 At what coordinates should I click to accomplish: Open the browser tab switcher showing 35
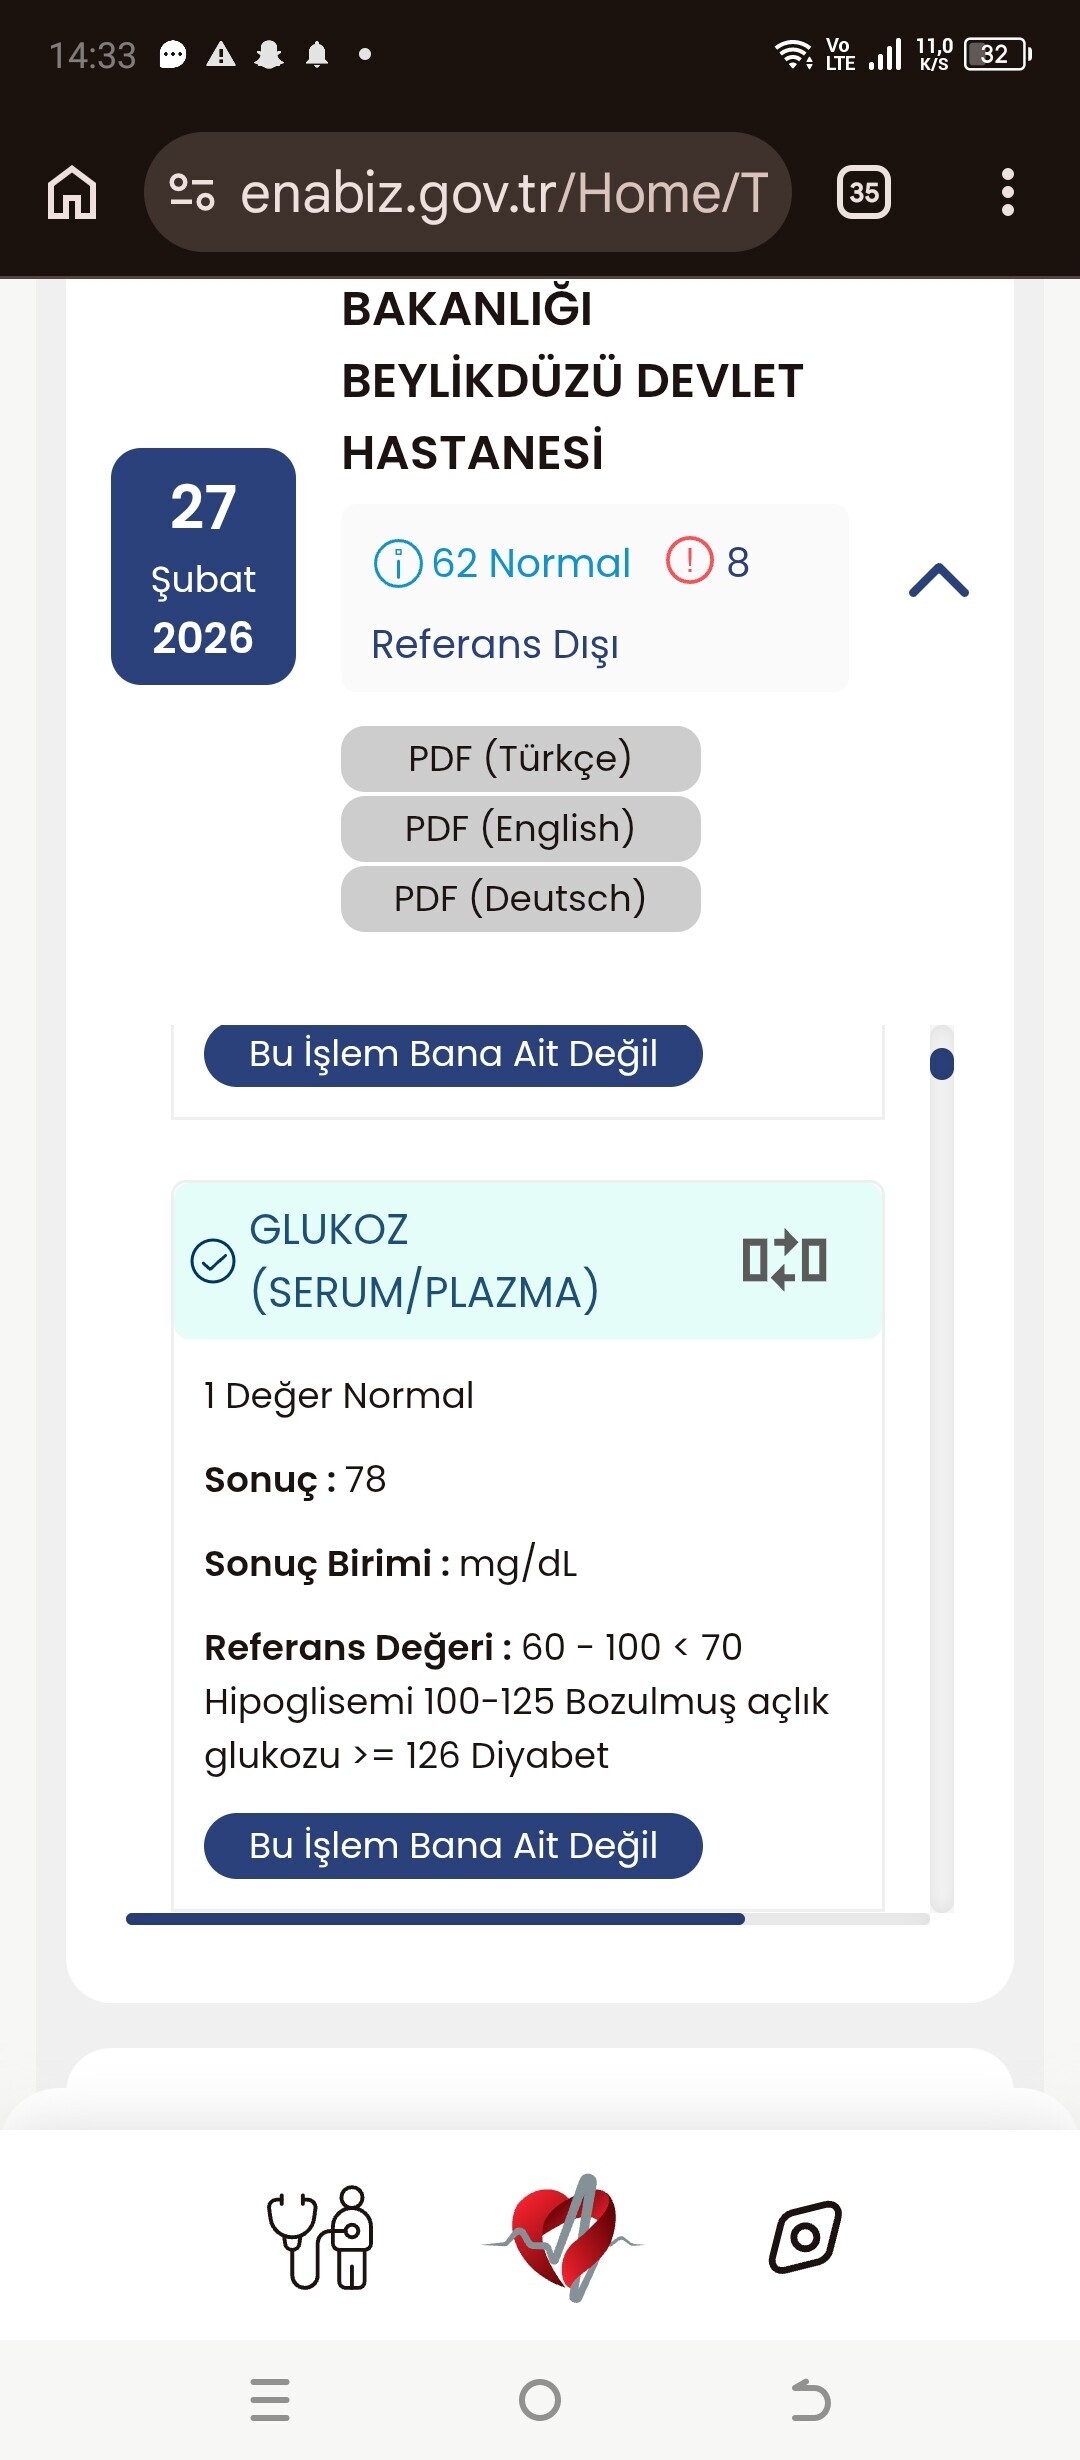(x=864, y=192)
